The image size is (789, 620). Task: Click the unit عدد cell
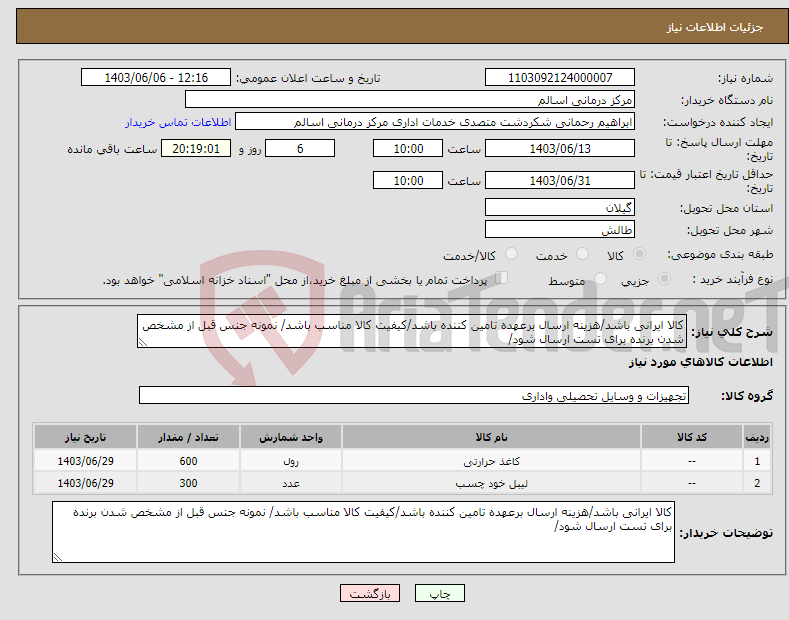point(291,483)
